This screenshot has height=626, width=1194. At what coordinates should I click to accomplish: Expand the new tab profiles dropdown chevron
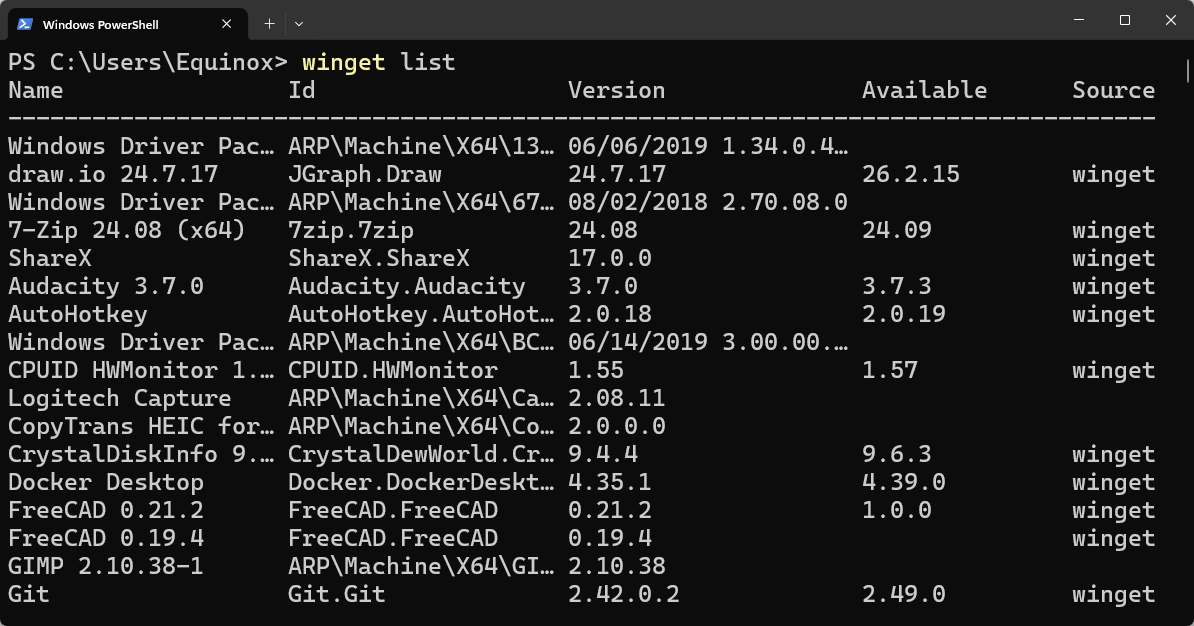tap(299, 23)
